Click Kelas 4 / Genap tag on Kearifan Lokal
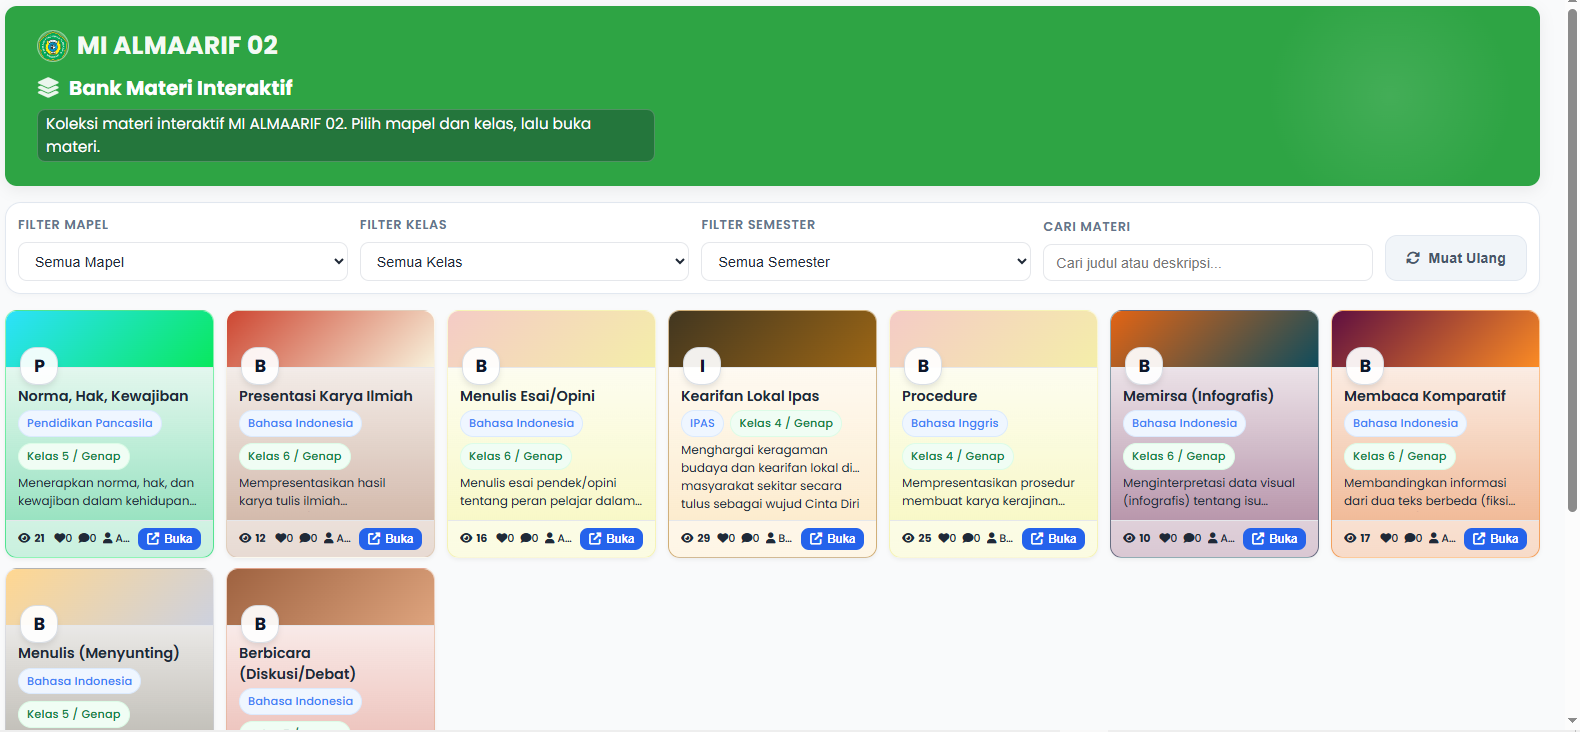This screenshot has width=1580, height=732. point(786,423)
